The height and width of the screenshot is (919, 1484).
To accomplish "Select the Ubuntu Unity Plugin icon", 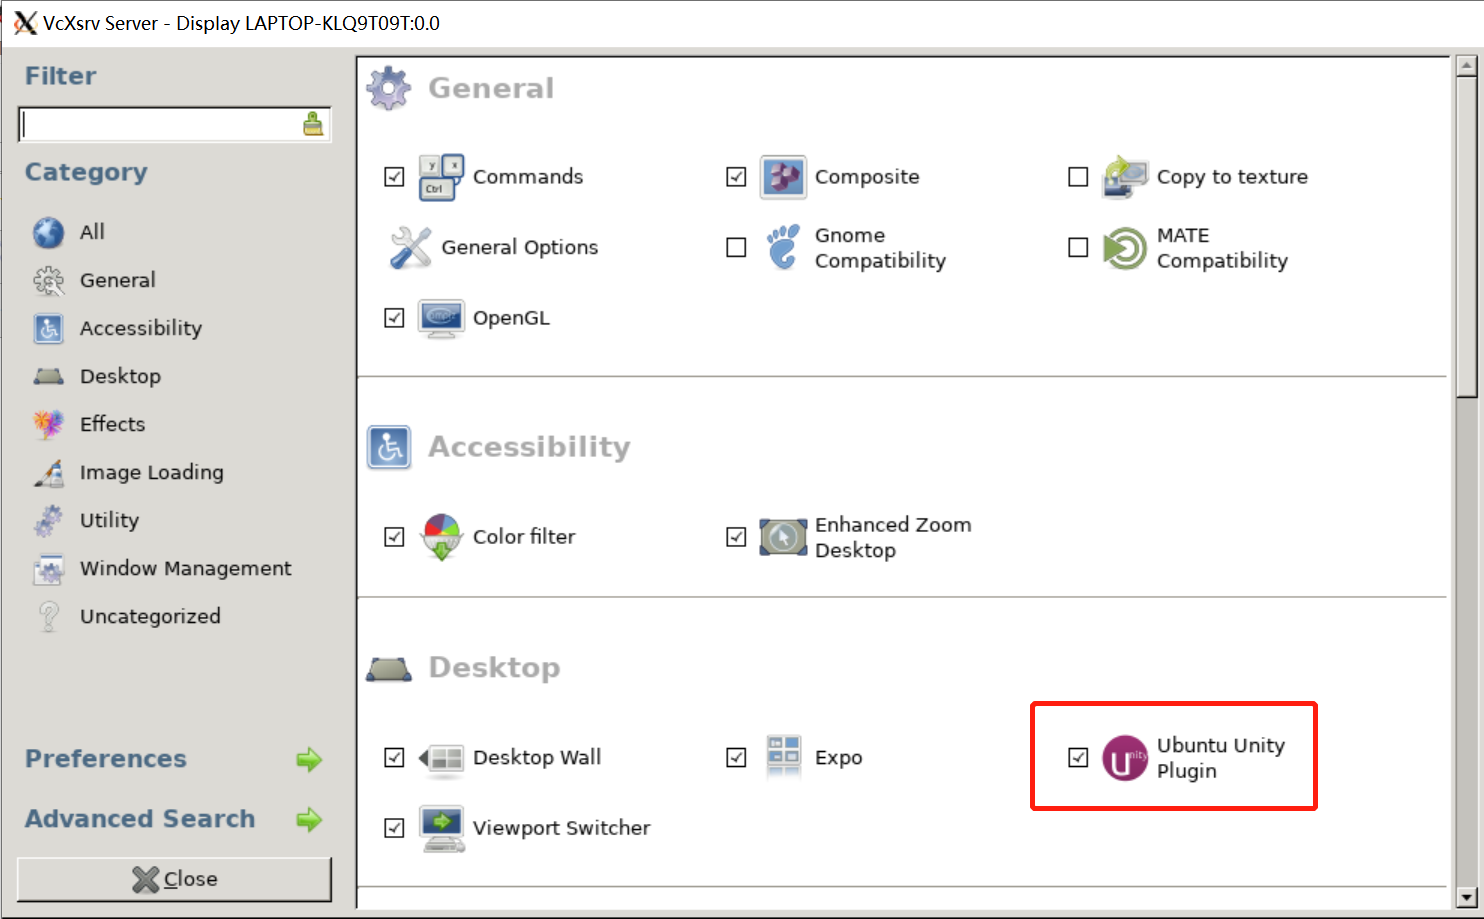I will click(x=1124, y=757).
